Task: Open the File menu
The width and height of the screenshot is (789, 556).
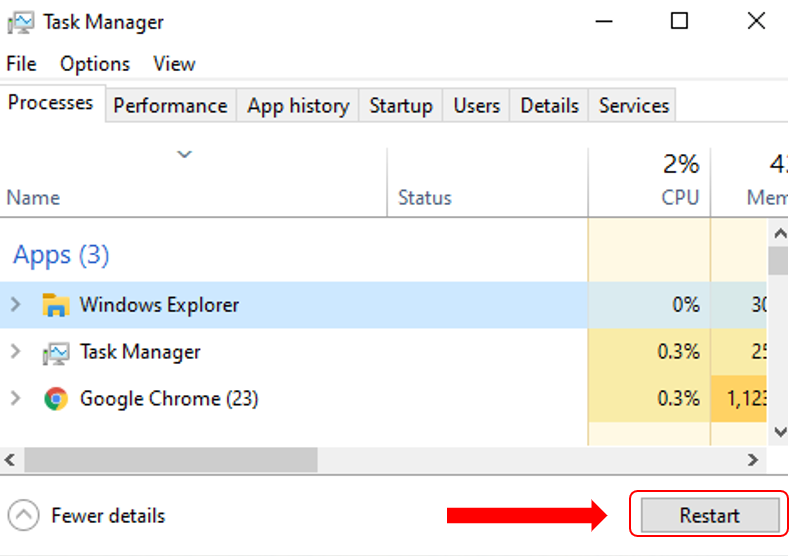Action: click(21, 64)
